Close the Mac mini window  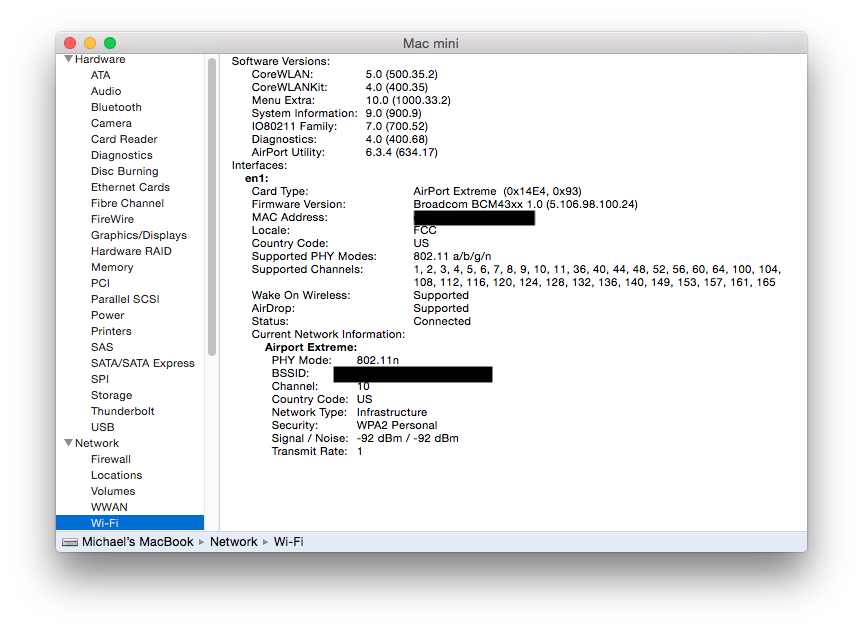click(70, 43)
